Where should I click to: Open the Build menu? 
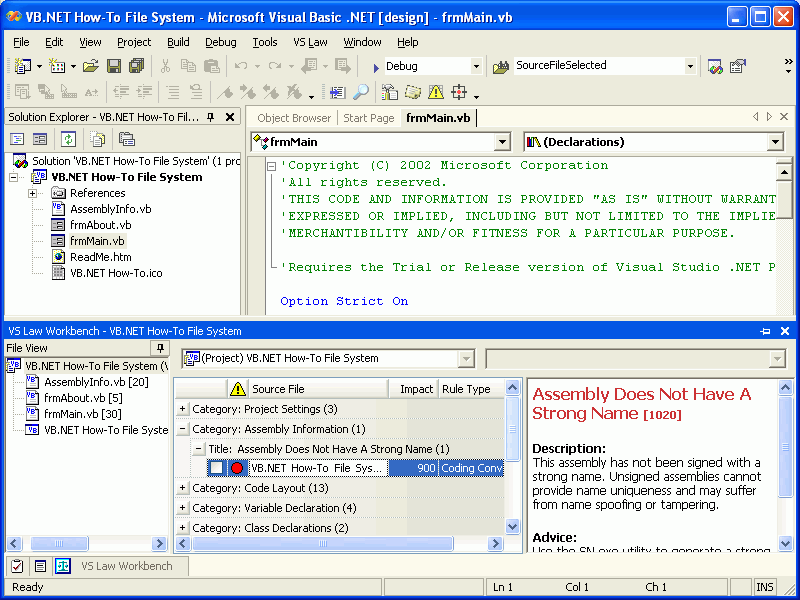(178, 42)
